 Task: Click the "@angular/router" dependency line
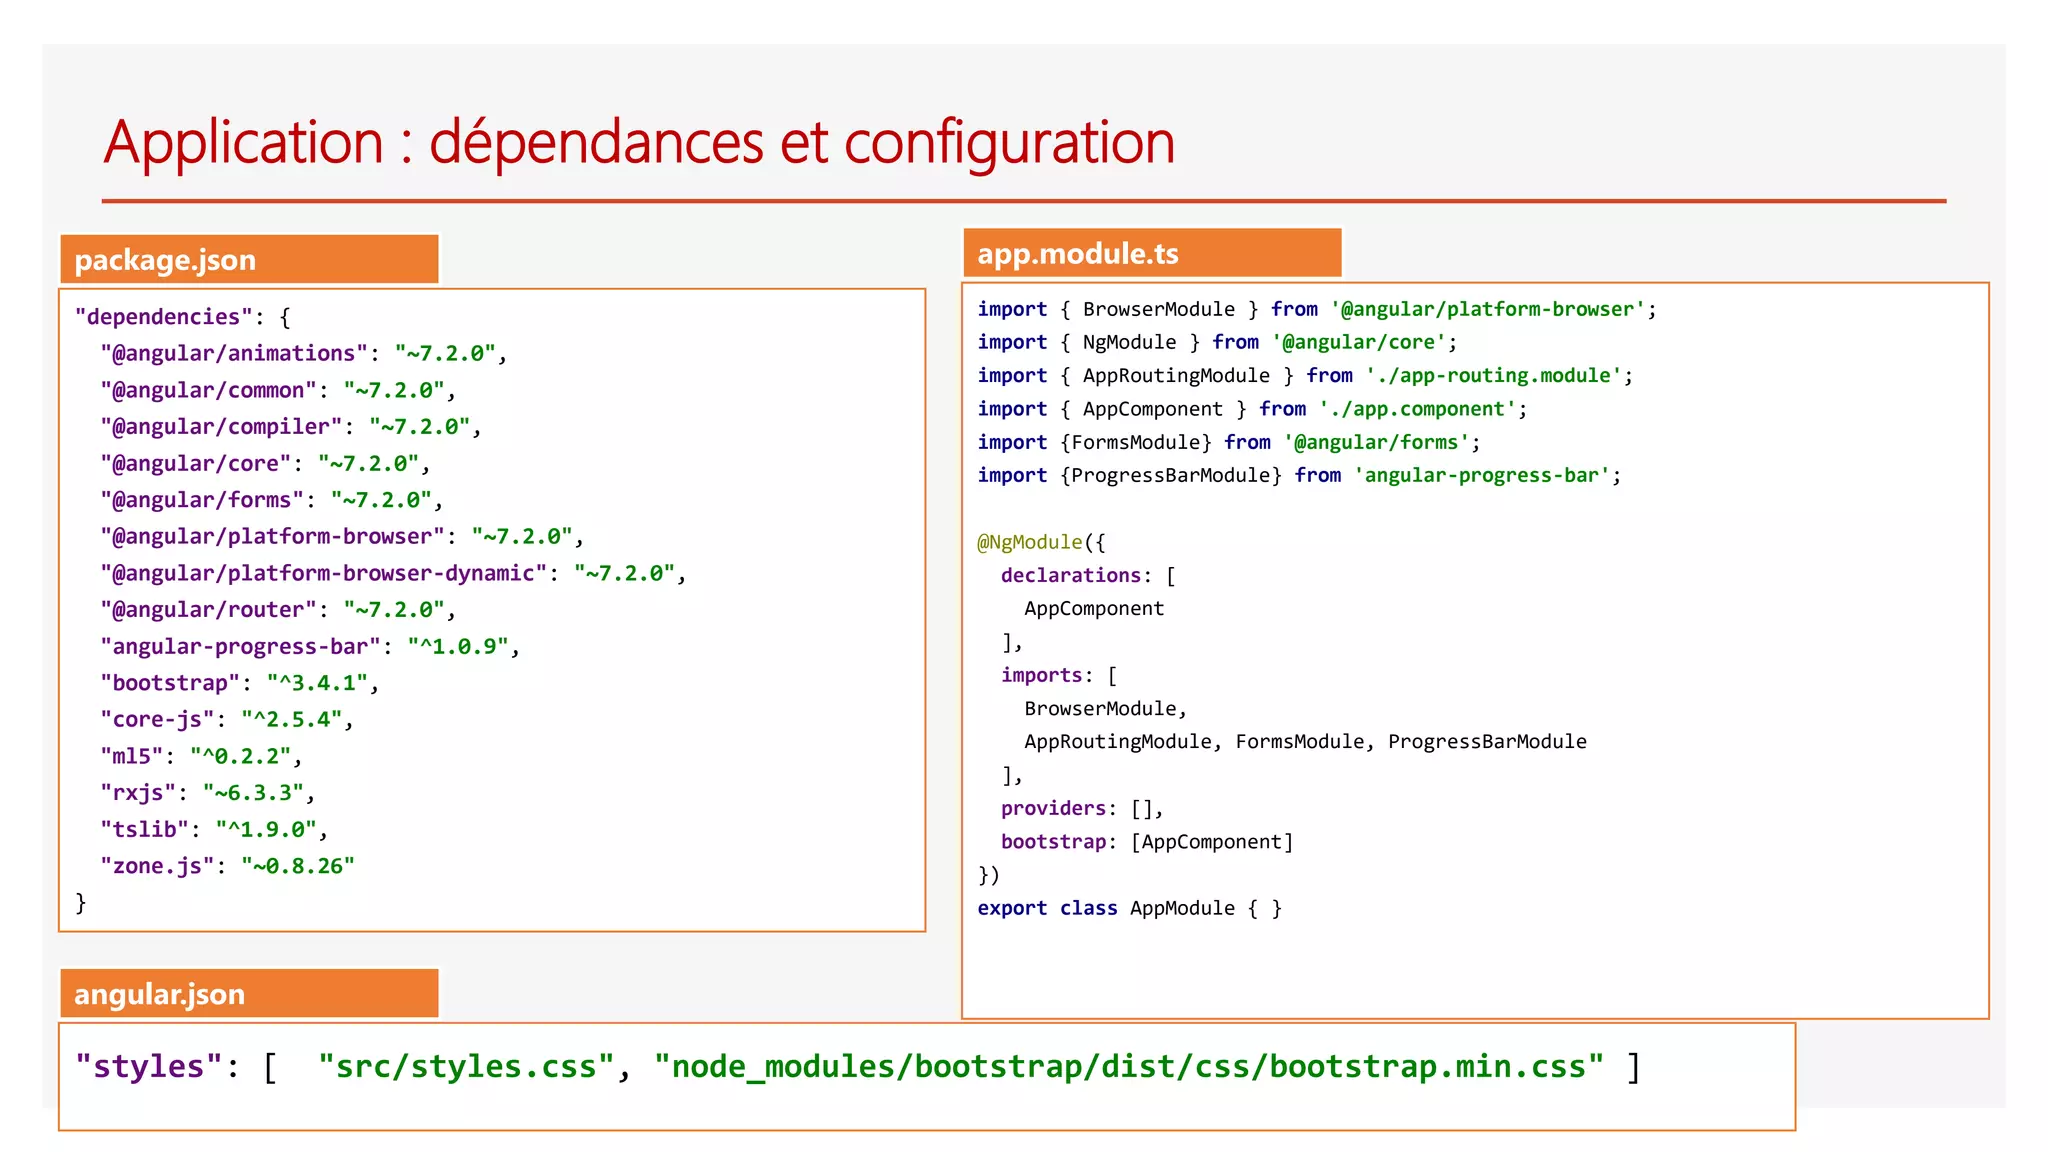[x=278, y=610]
